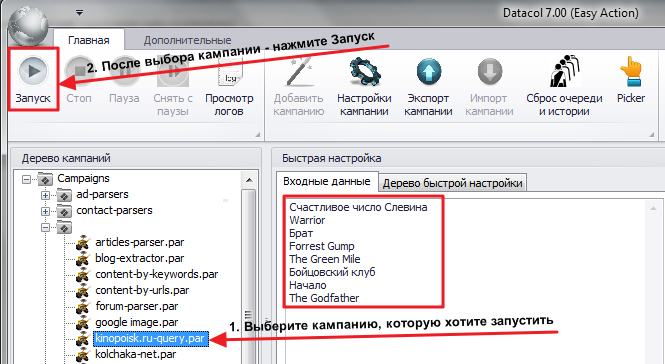Open campaign ribbon group dialog launcher
This screenshot has width=665, height=364.
652,134
